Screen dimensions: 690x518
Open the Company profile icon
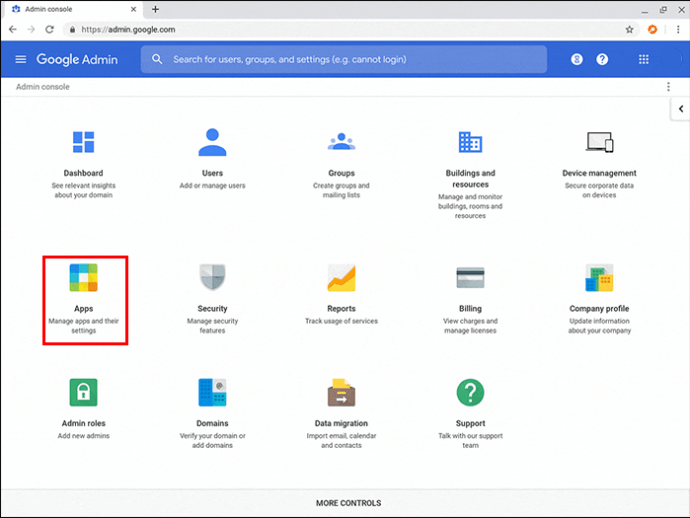pyautogui.click(x=599, y=277)
